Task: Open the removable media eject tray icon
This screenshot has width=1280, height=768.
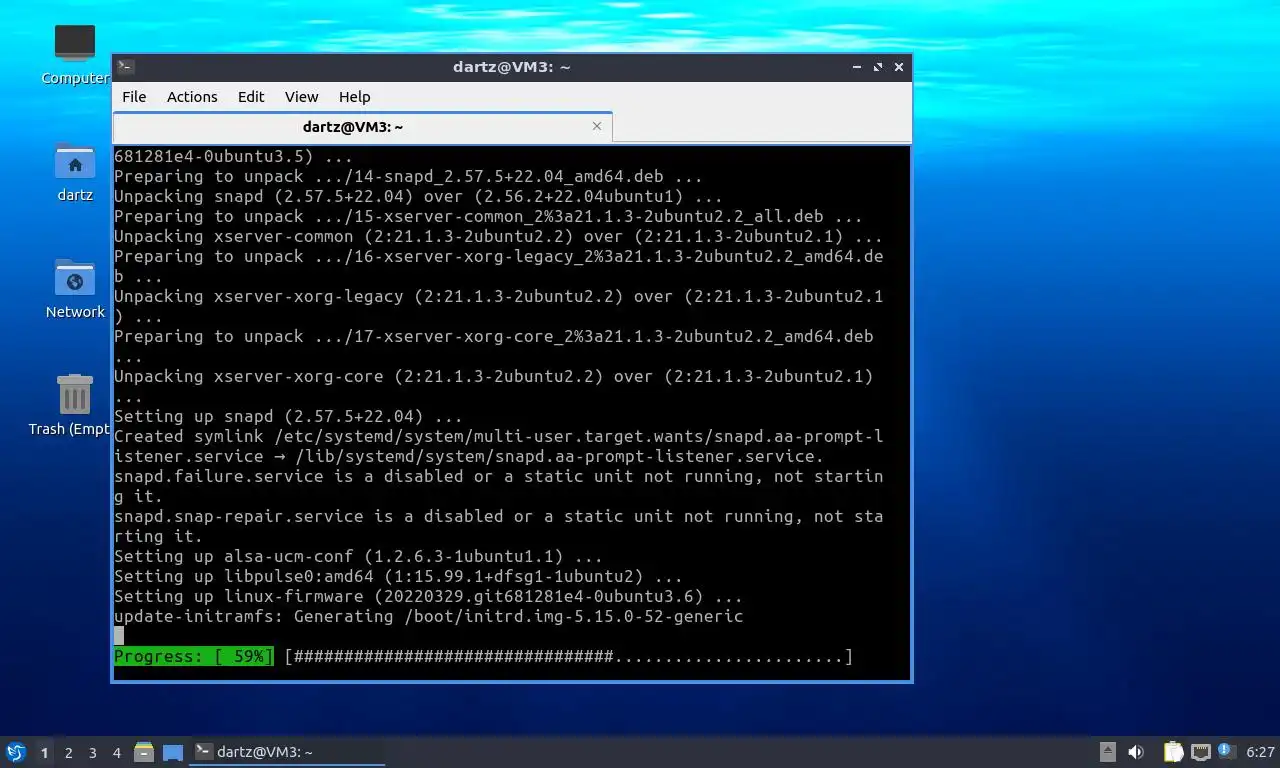Action: point(1108,752)
